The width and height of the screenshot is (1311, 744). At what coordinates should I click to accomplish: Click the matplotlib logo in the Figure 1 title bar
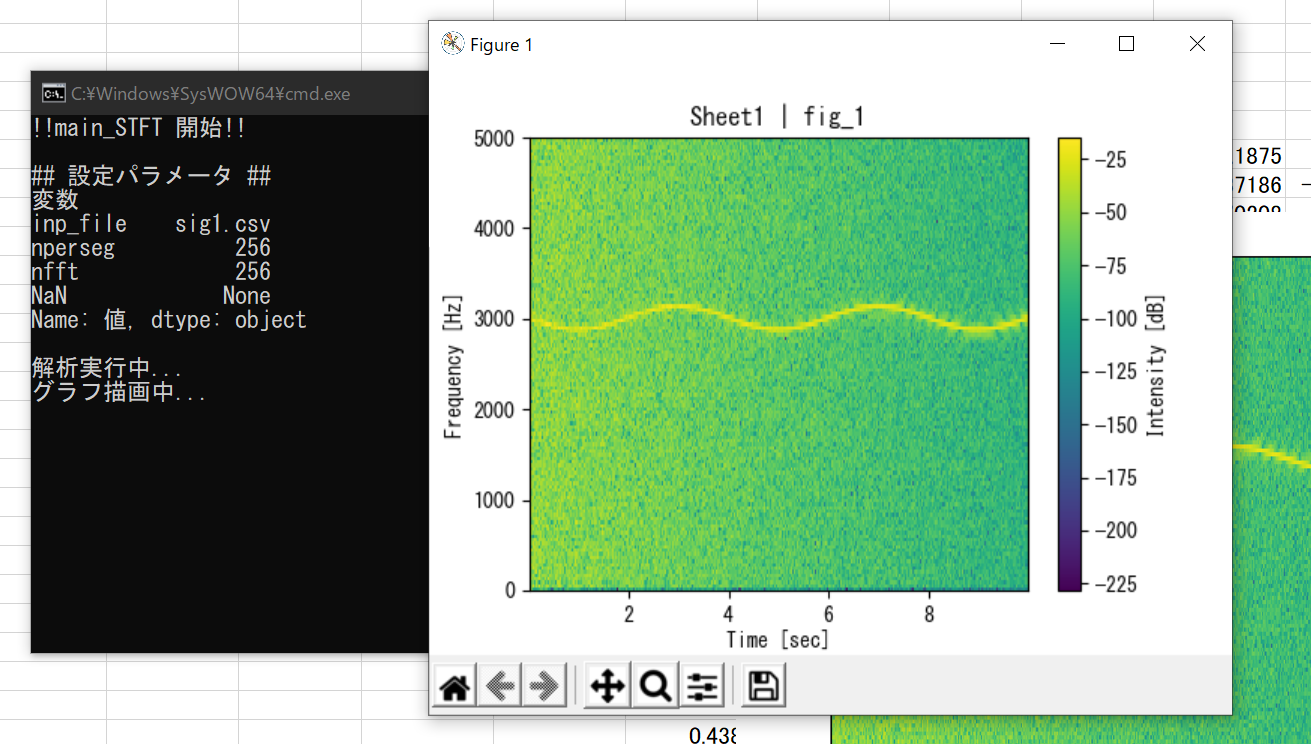coord(452,44)
